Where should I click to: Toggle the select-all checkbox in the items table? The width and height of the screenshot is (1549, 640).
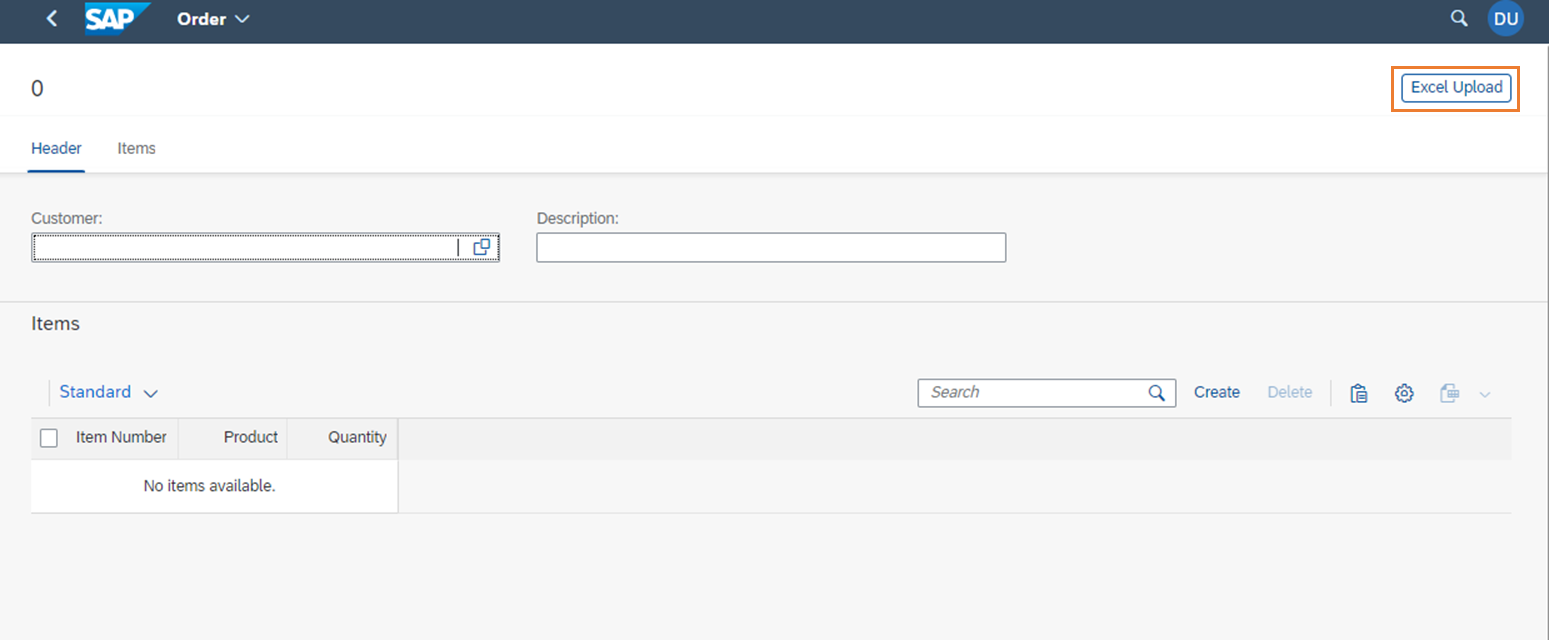coord(48,438)
